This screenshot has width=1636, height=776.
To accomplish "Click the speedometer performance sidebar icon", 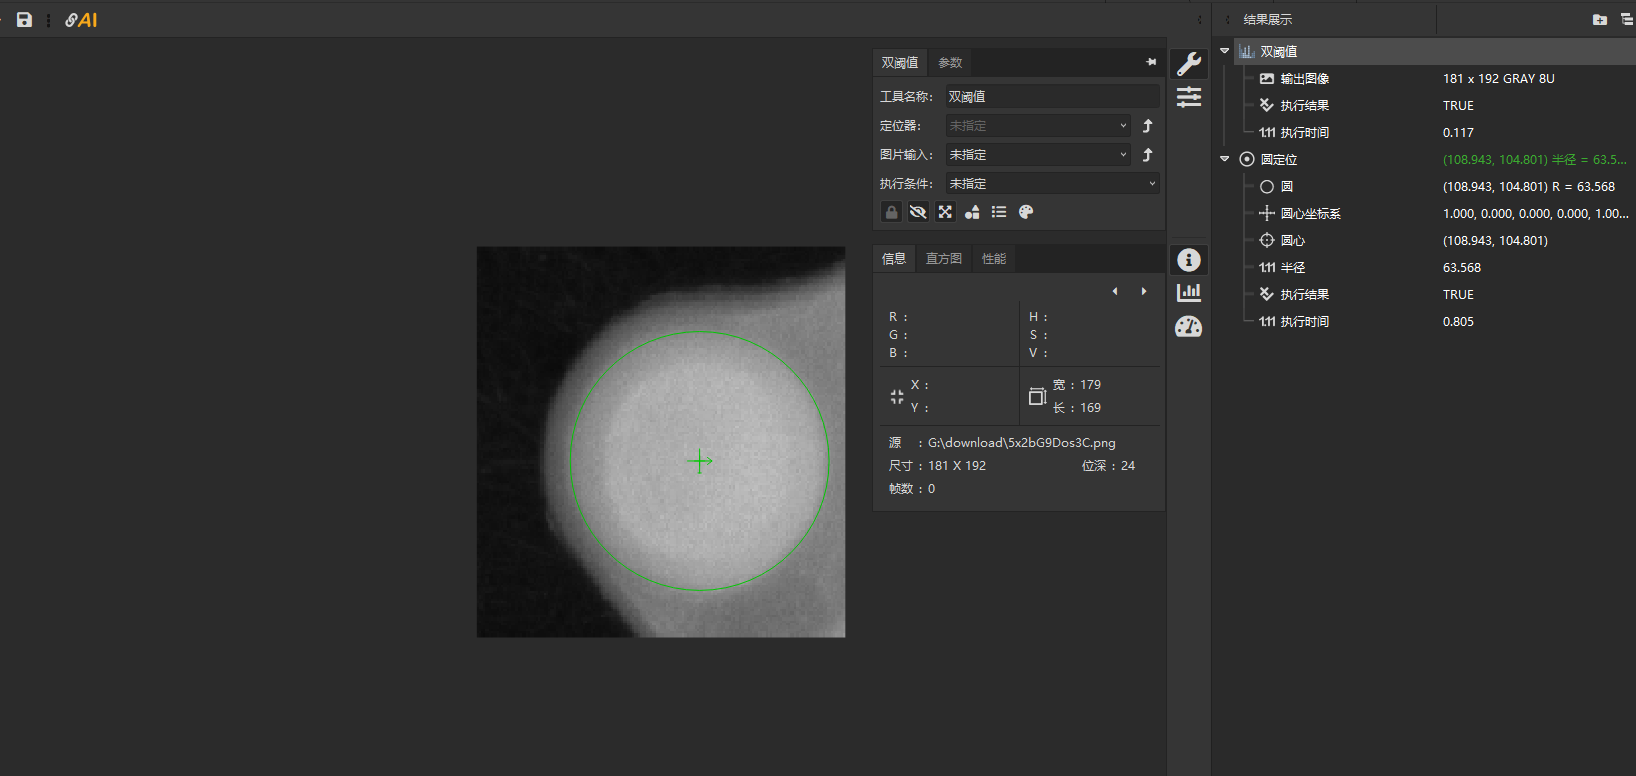I will click(x=1189, y=327).
